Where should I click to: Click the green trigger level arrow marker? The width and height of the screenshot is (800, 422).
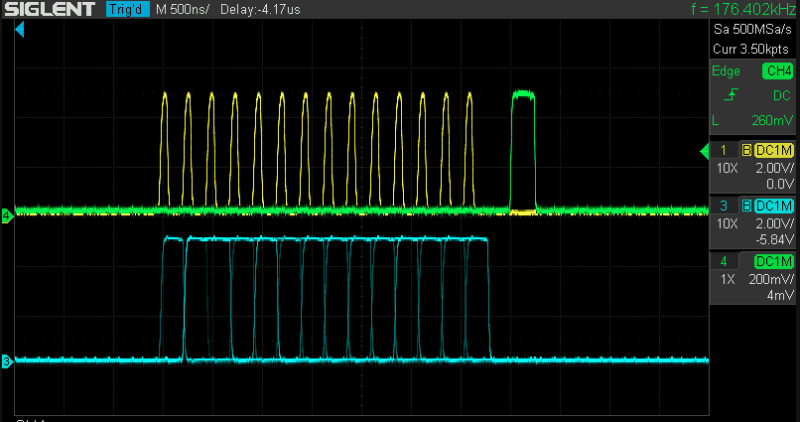703,151
